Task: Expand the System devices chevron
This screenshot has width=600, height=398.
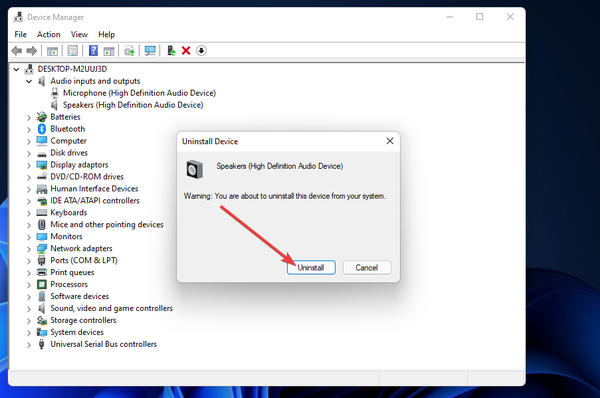Action: (29, 333)
